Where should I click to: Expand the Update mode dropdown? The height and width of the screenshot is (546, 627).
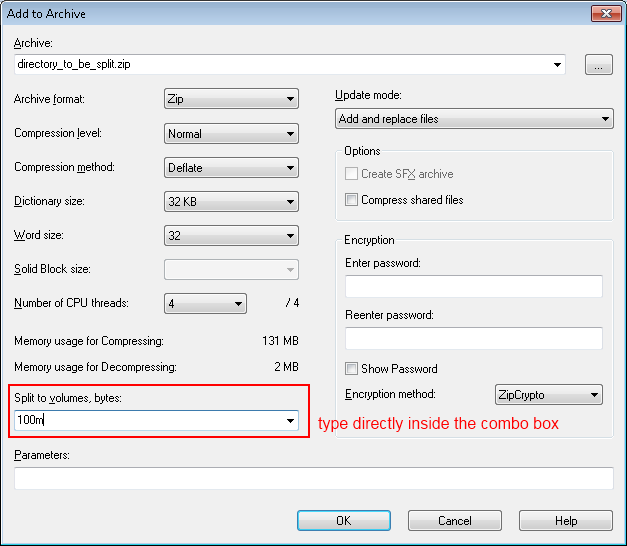(x=474, y=119)
